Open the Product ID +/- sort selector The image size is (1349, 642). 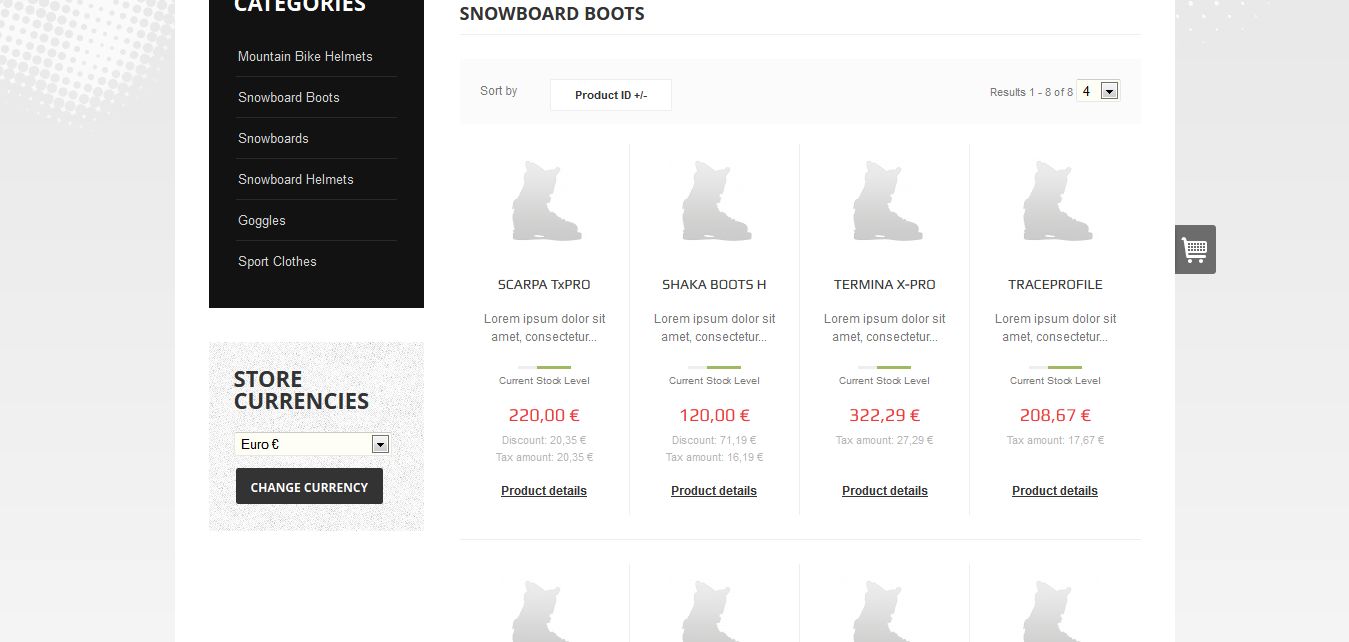pos(610,95)
